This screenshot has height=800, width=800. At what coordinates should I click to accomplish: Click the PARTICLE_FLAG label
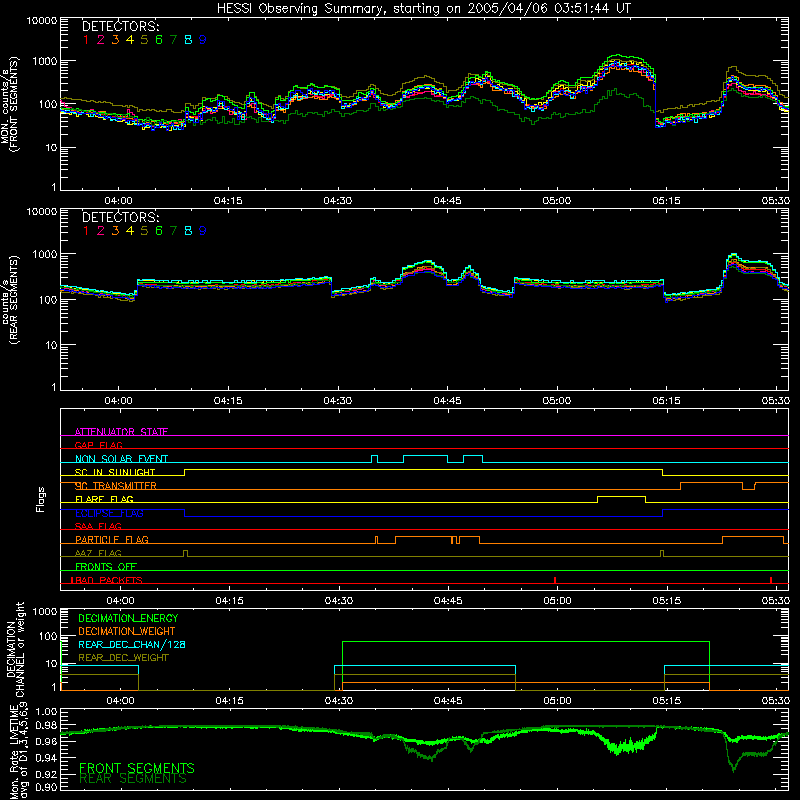coord(112,540)
